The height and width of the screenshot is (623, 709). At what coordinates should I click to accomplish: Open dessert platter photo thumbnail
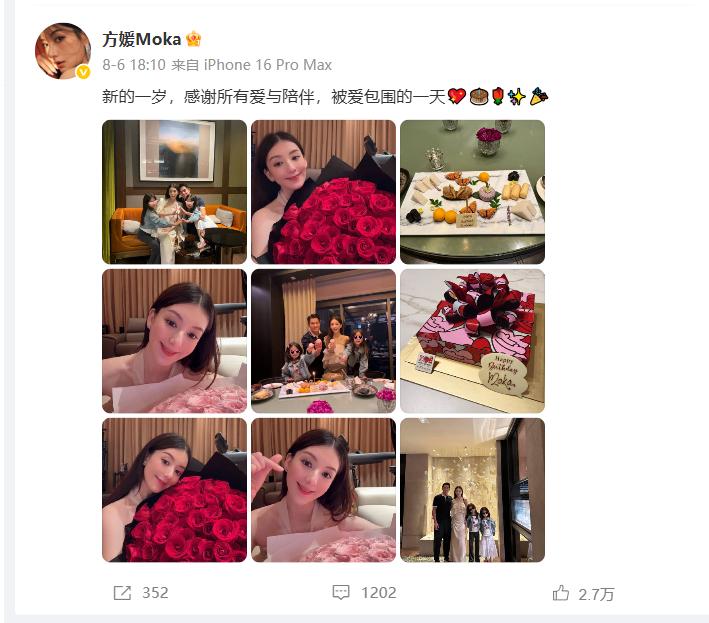click(x=473, y=192)
